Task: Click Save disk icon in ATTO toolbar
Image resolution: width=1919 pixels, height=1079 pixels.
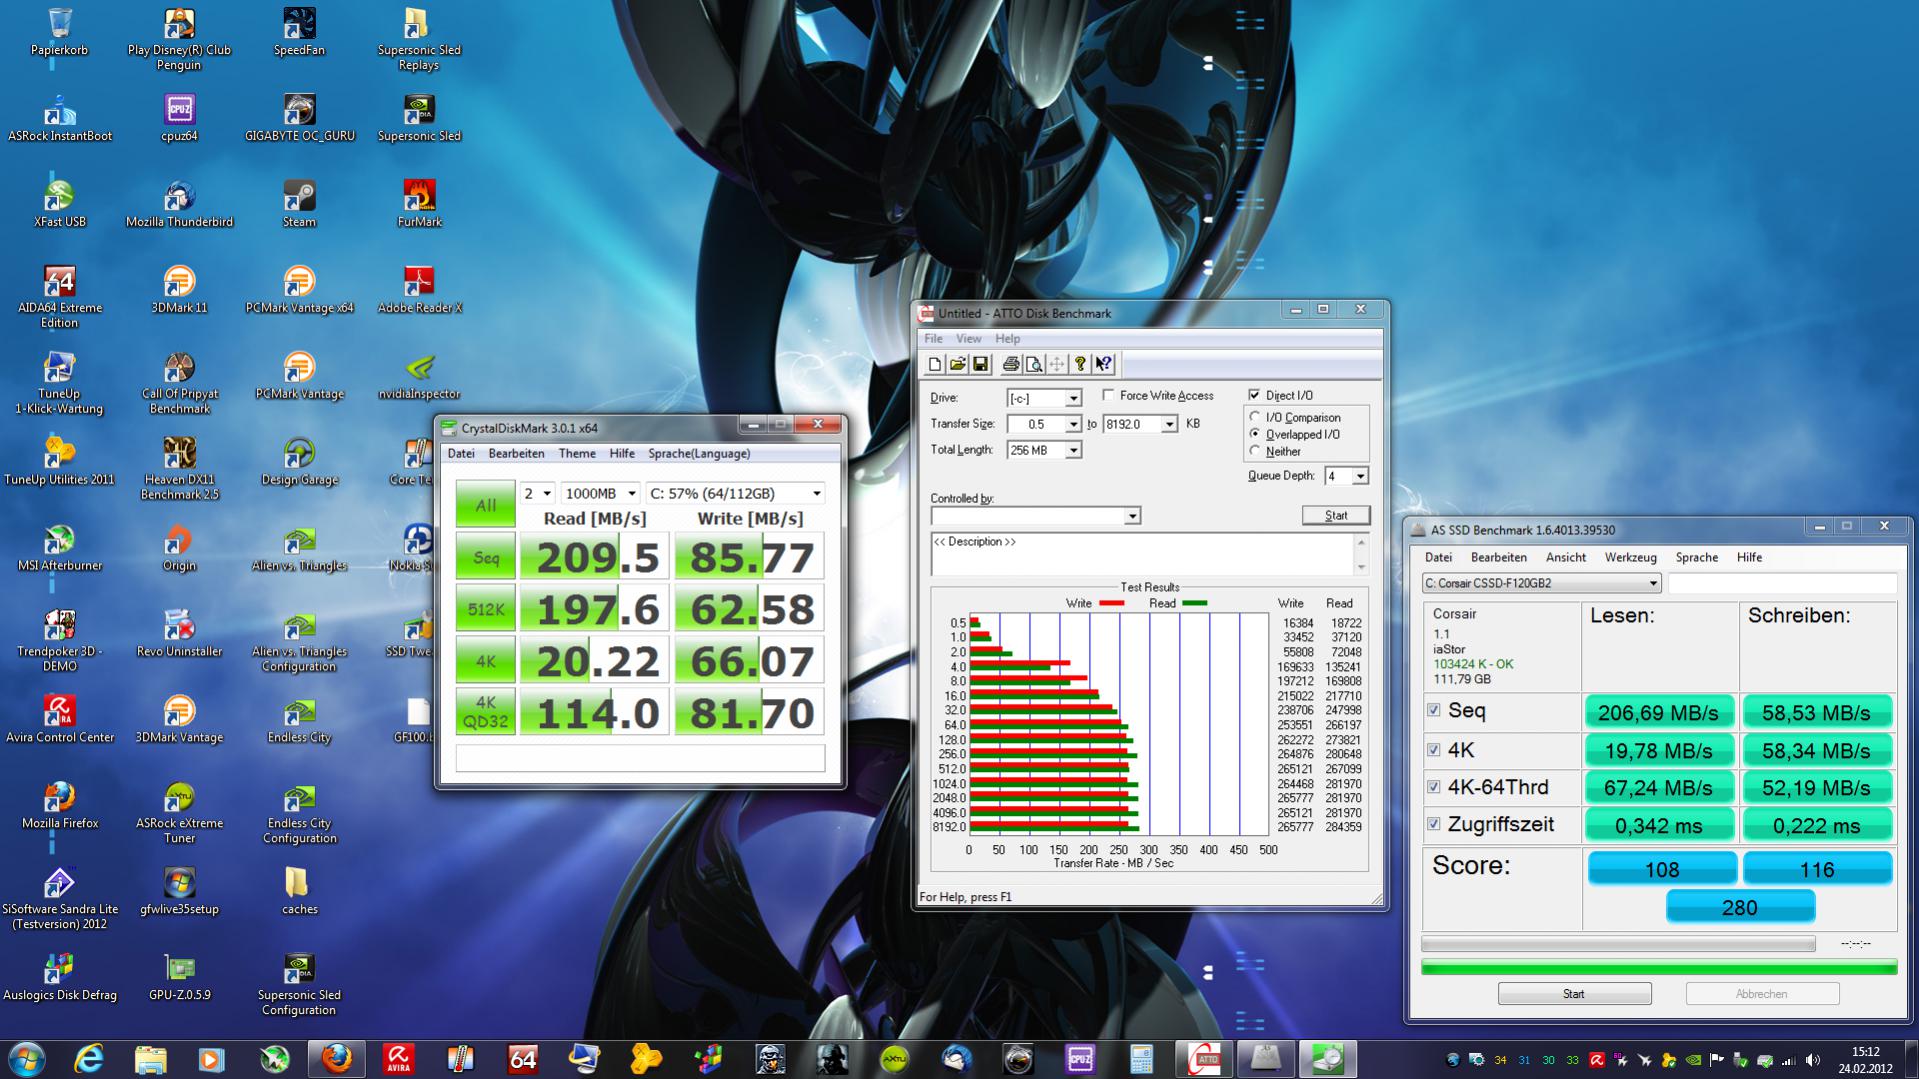Action: [981, 365]
